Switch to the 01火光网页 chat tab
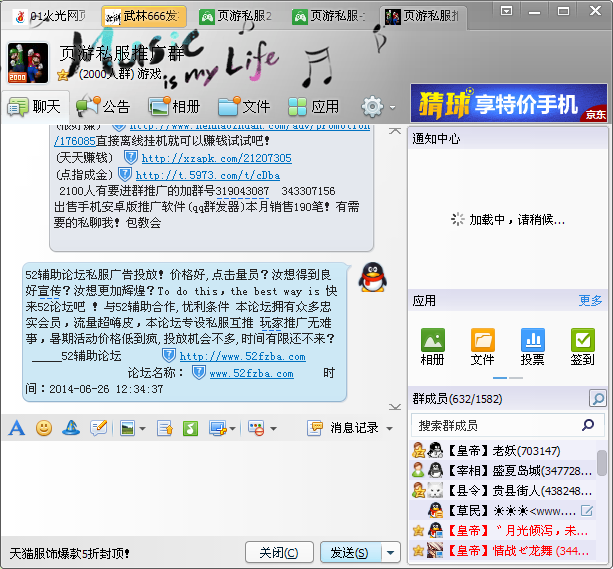The image size is (613, 569). (x=50, y=16)
